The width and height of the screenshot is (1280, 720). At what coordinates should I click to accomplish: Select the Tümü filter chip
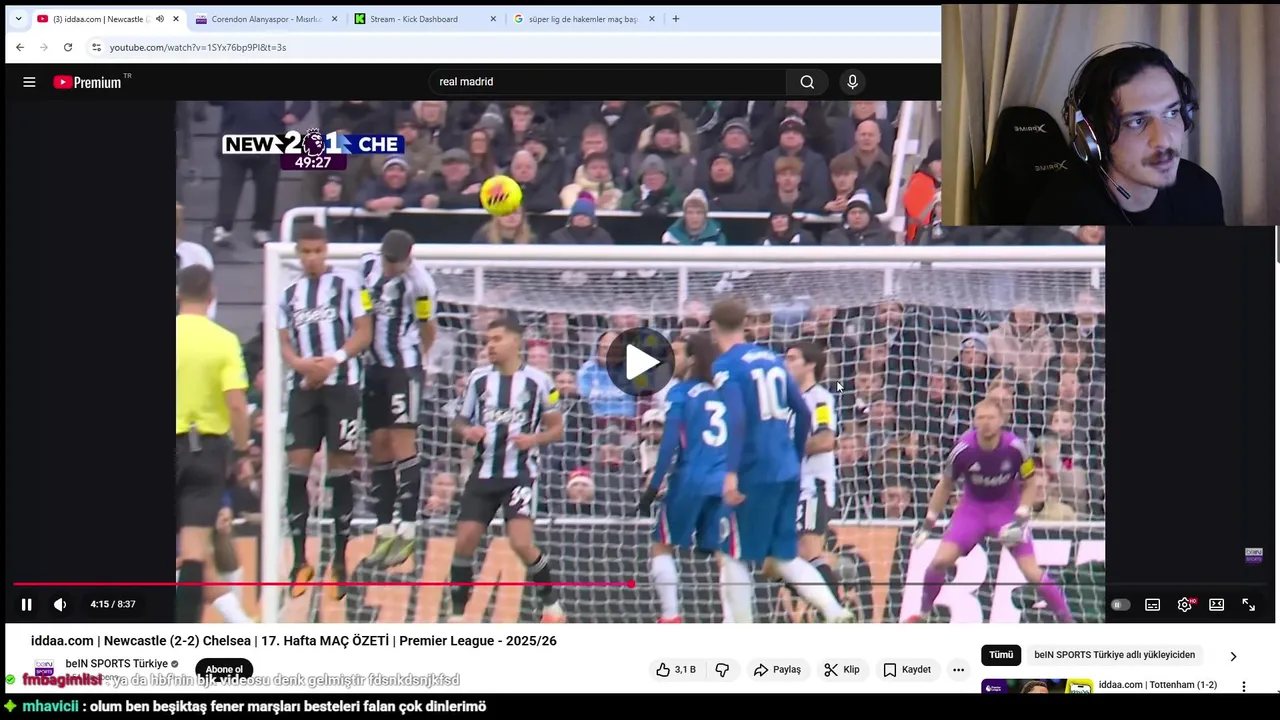(1001, 655)
